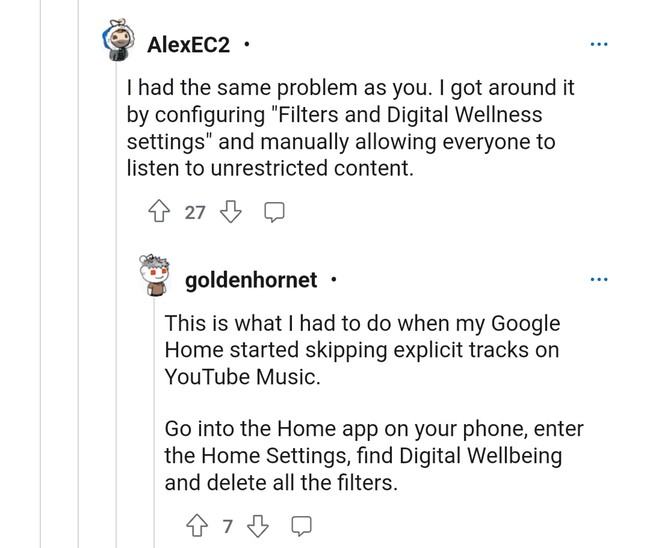
Task: Click the vote count 27
Action: (194, 212)
